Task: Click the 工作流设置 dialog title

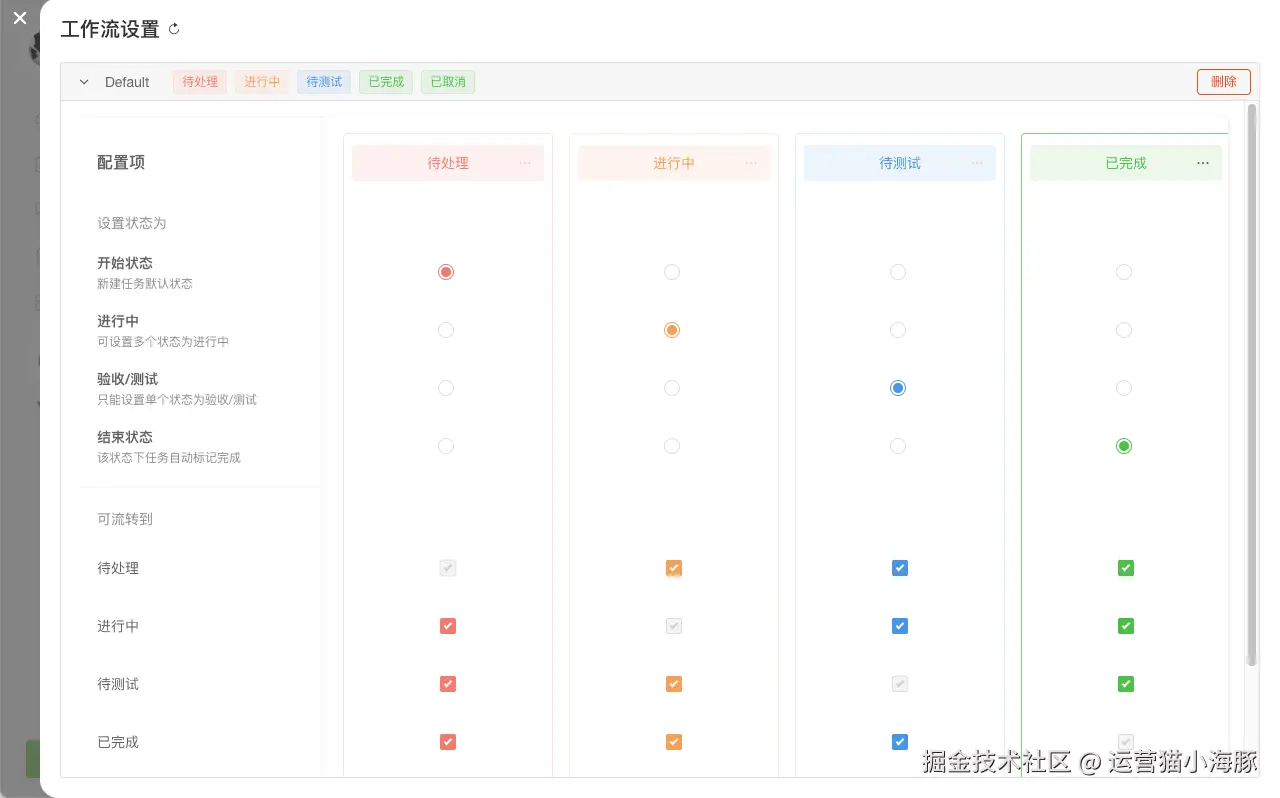Action: (x=110, y=29)
